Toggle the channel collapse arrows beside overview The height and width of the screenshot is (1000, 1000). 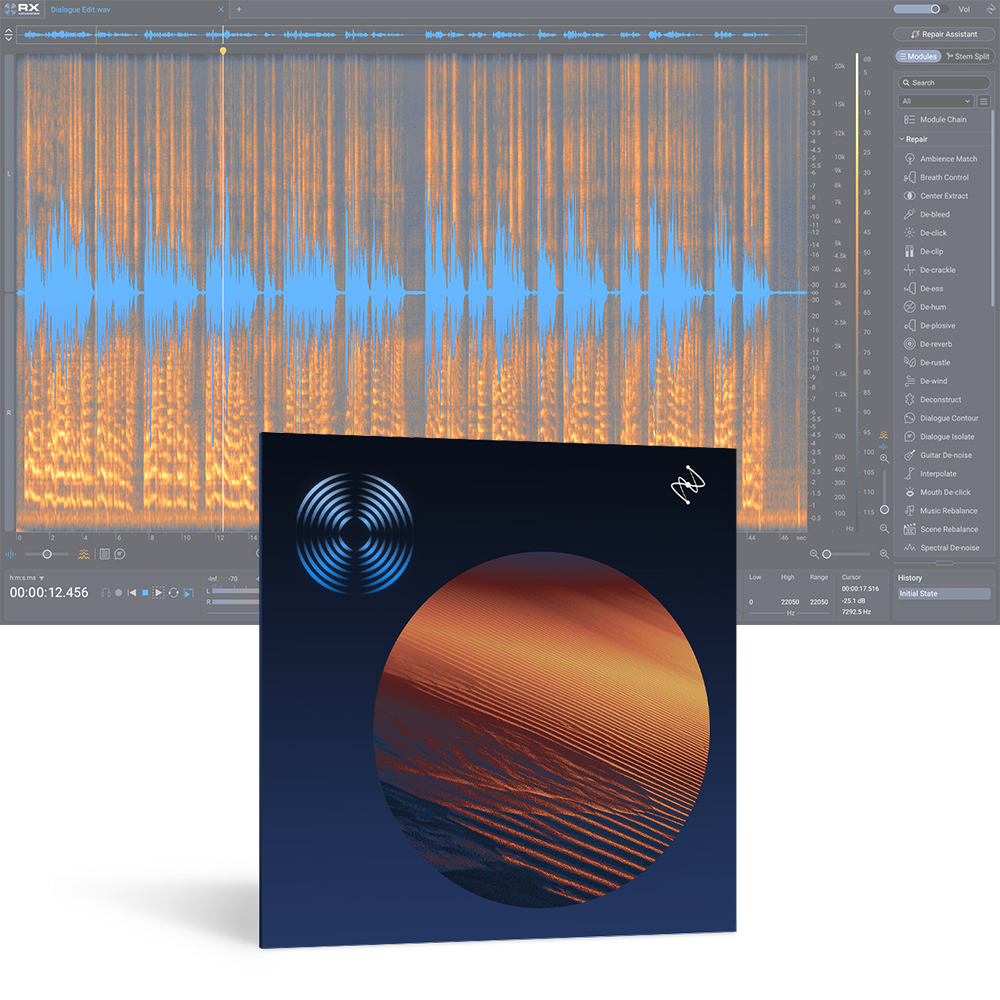pyautogui.click(x=8, y=34)
